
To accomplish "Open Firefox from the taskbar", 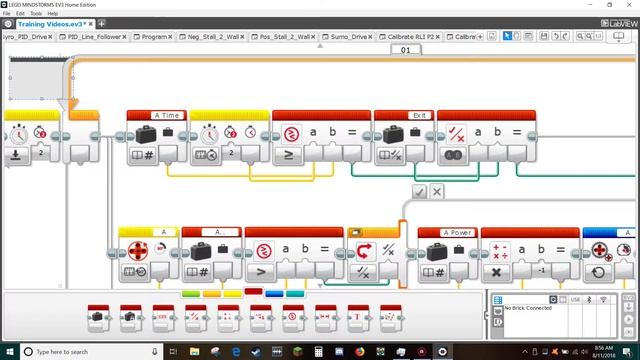I will pos(360,351).
